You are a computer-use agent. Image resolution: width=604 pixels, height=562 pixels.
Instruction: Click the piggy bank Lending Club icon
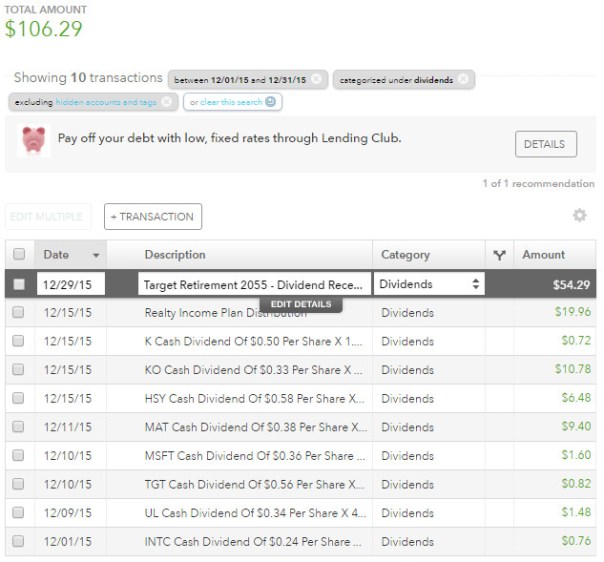34,142
